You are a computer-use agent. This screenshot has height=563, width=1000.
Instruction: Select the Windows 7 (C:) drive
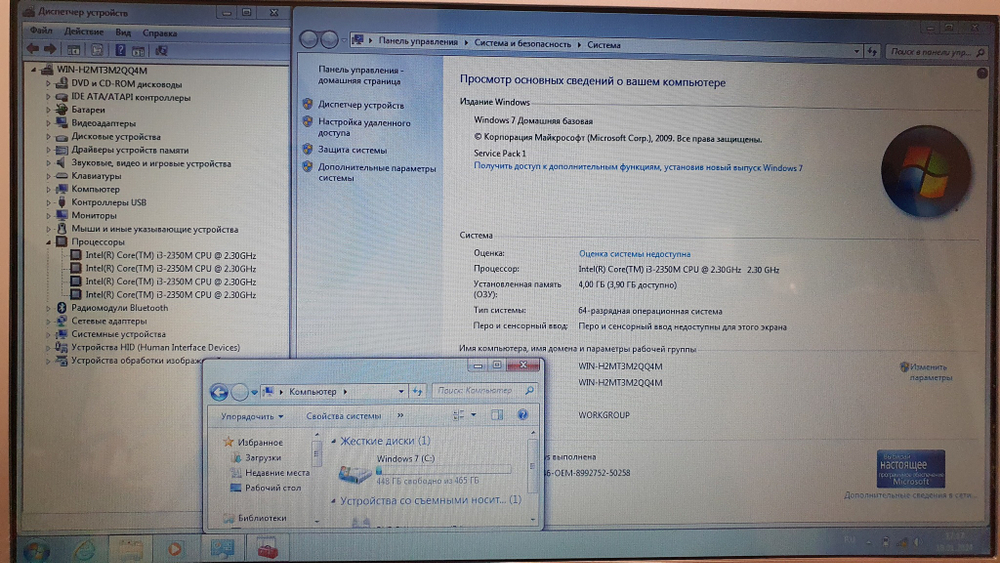click(424, 469)
